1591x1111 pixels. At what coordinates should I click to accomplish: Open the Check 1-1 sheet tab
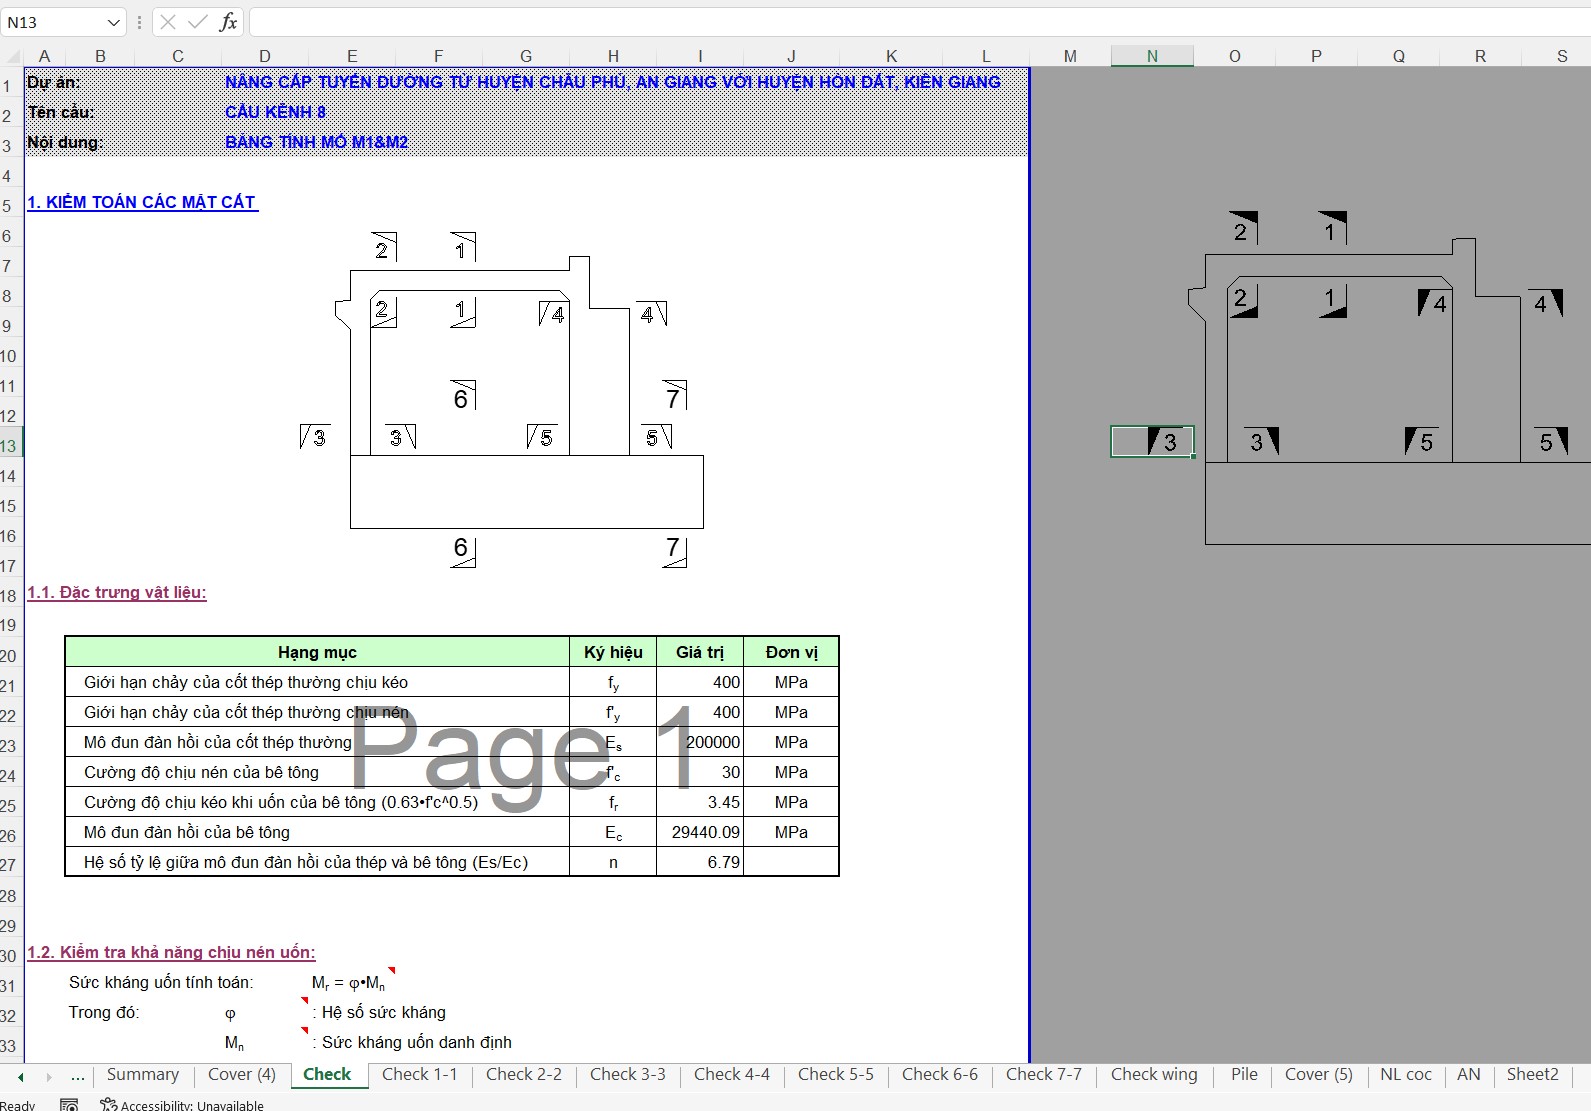419,1074
